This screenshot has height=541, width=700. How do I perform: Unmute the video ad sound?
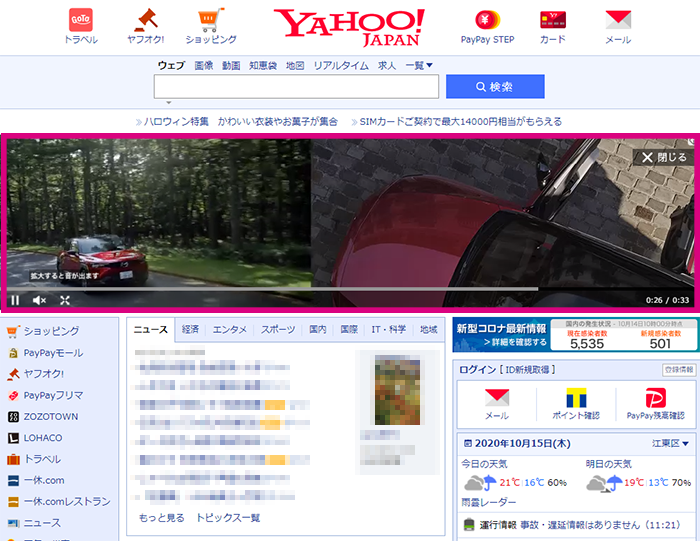pos(39,300)
